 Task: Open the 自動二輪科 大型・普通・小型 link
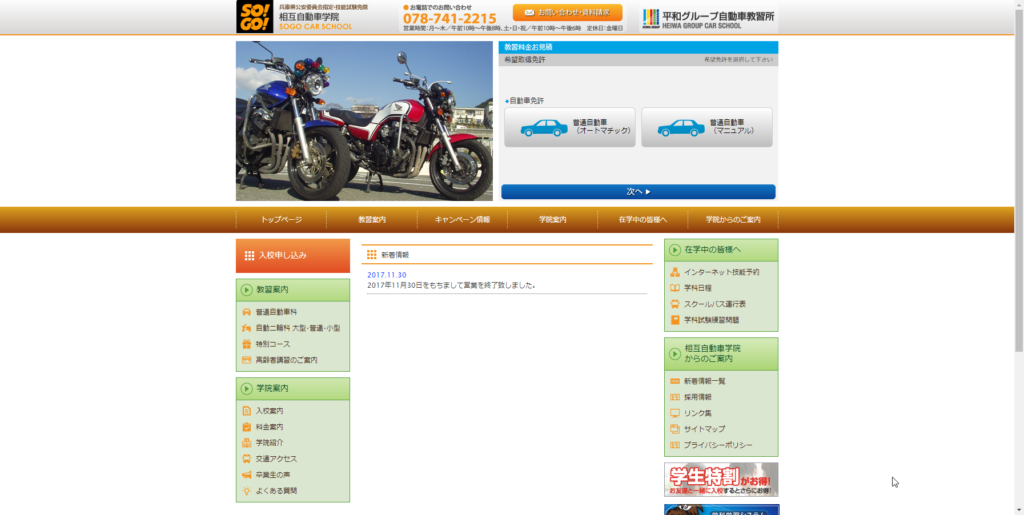298,328
